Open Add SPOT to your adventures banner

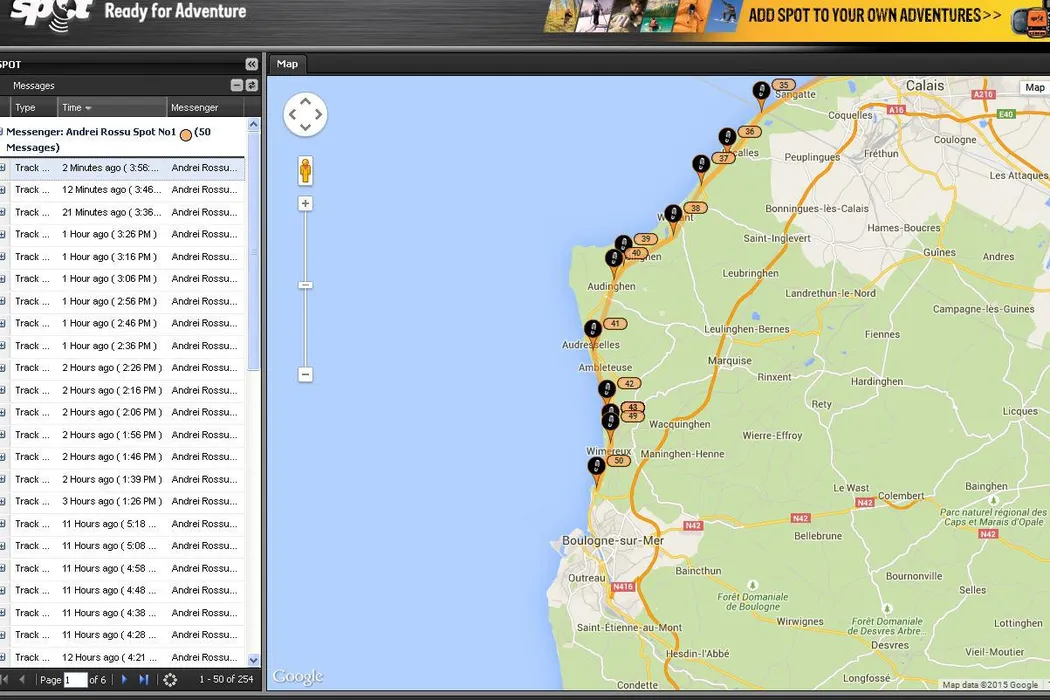[875, 16]
